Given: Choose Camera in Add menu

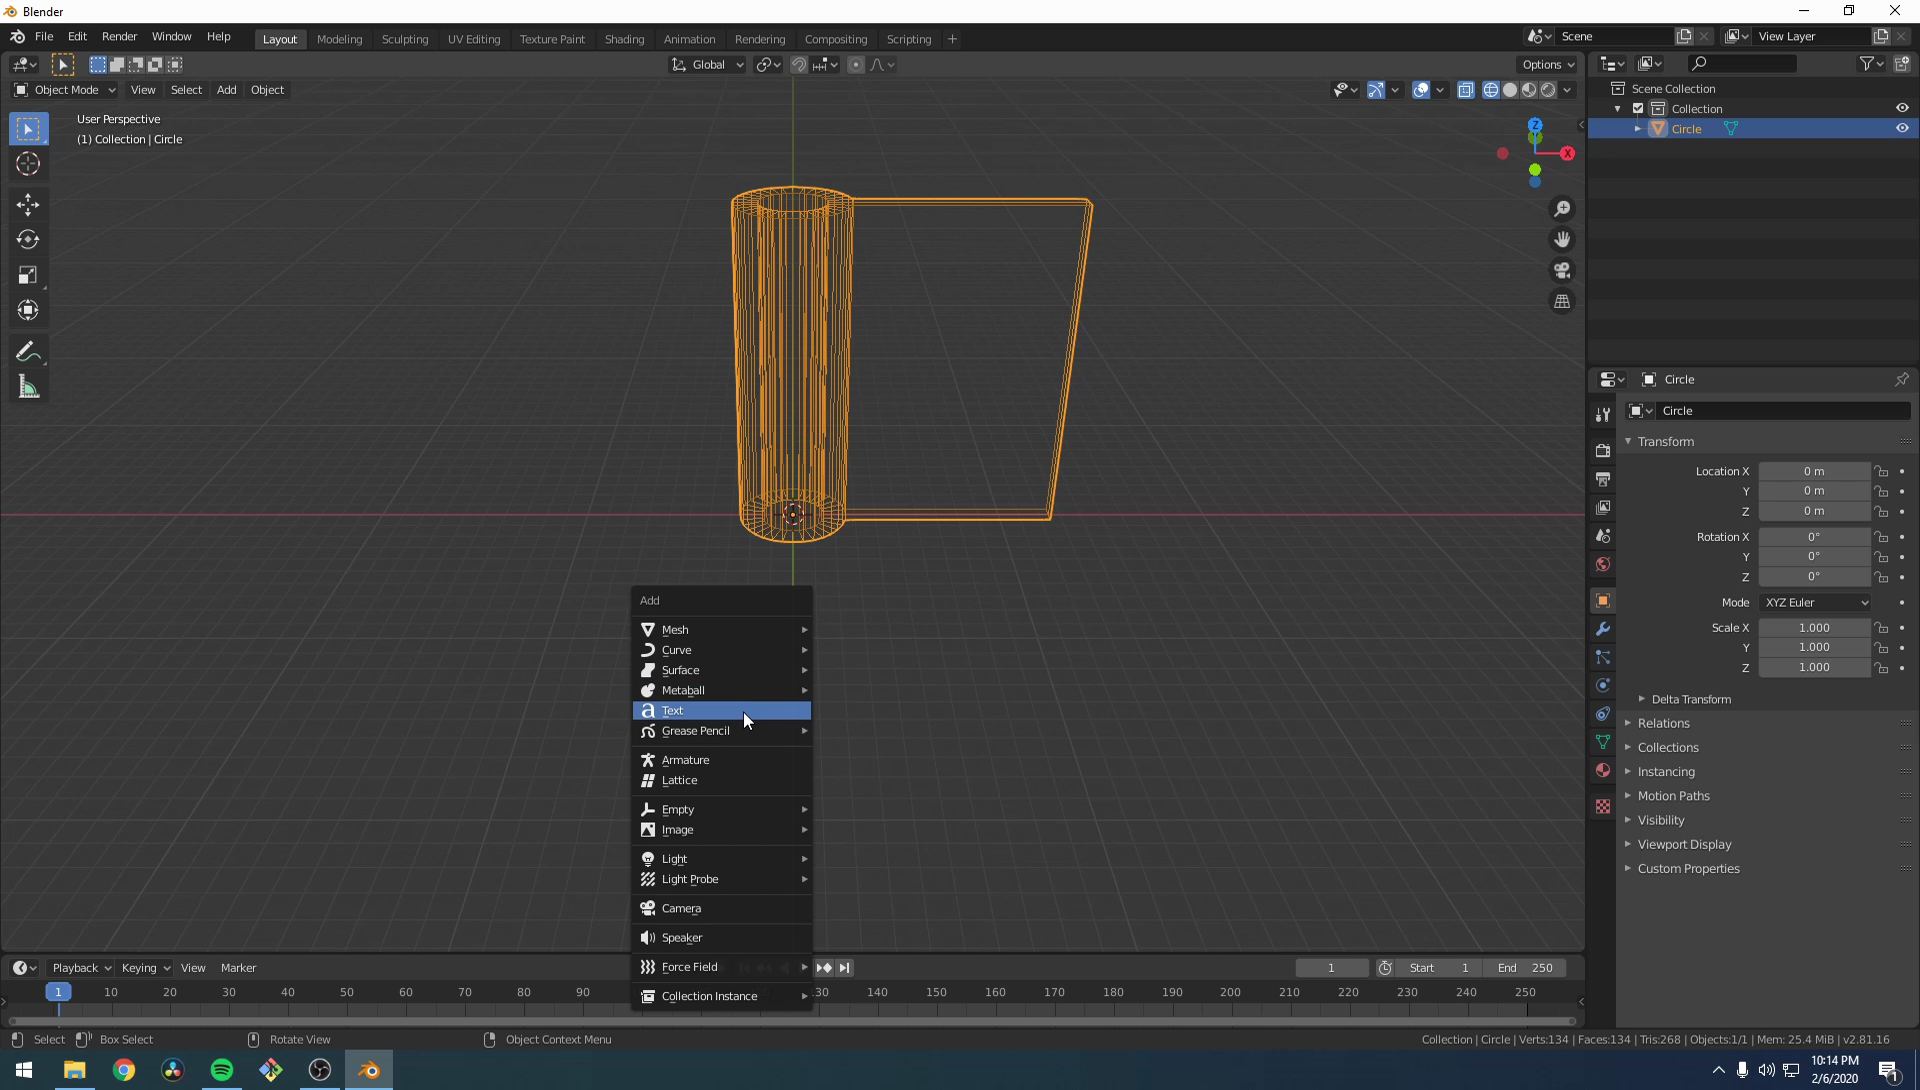Looking at the screenshot, I should pyautogui.click(x=721, y=909).
